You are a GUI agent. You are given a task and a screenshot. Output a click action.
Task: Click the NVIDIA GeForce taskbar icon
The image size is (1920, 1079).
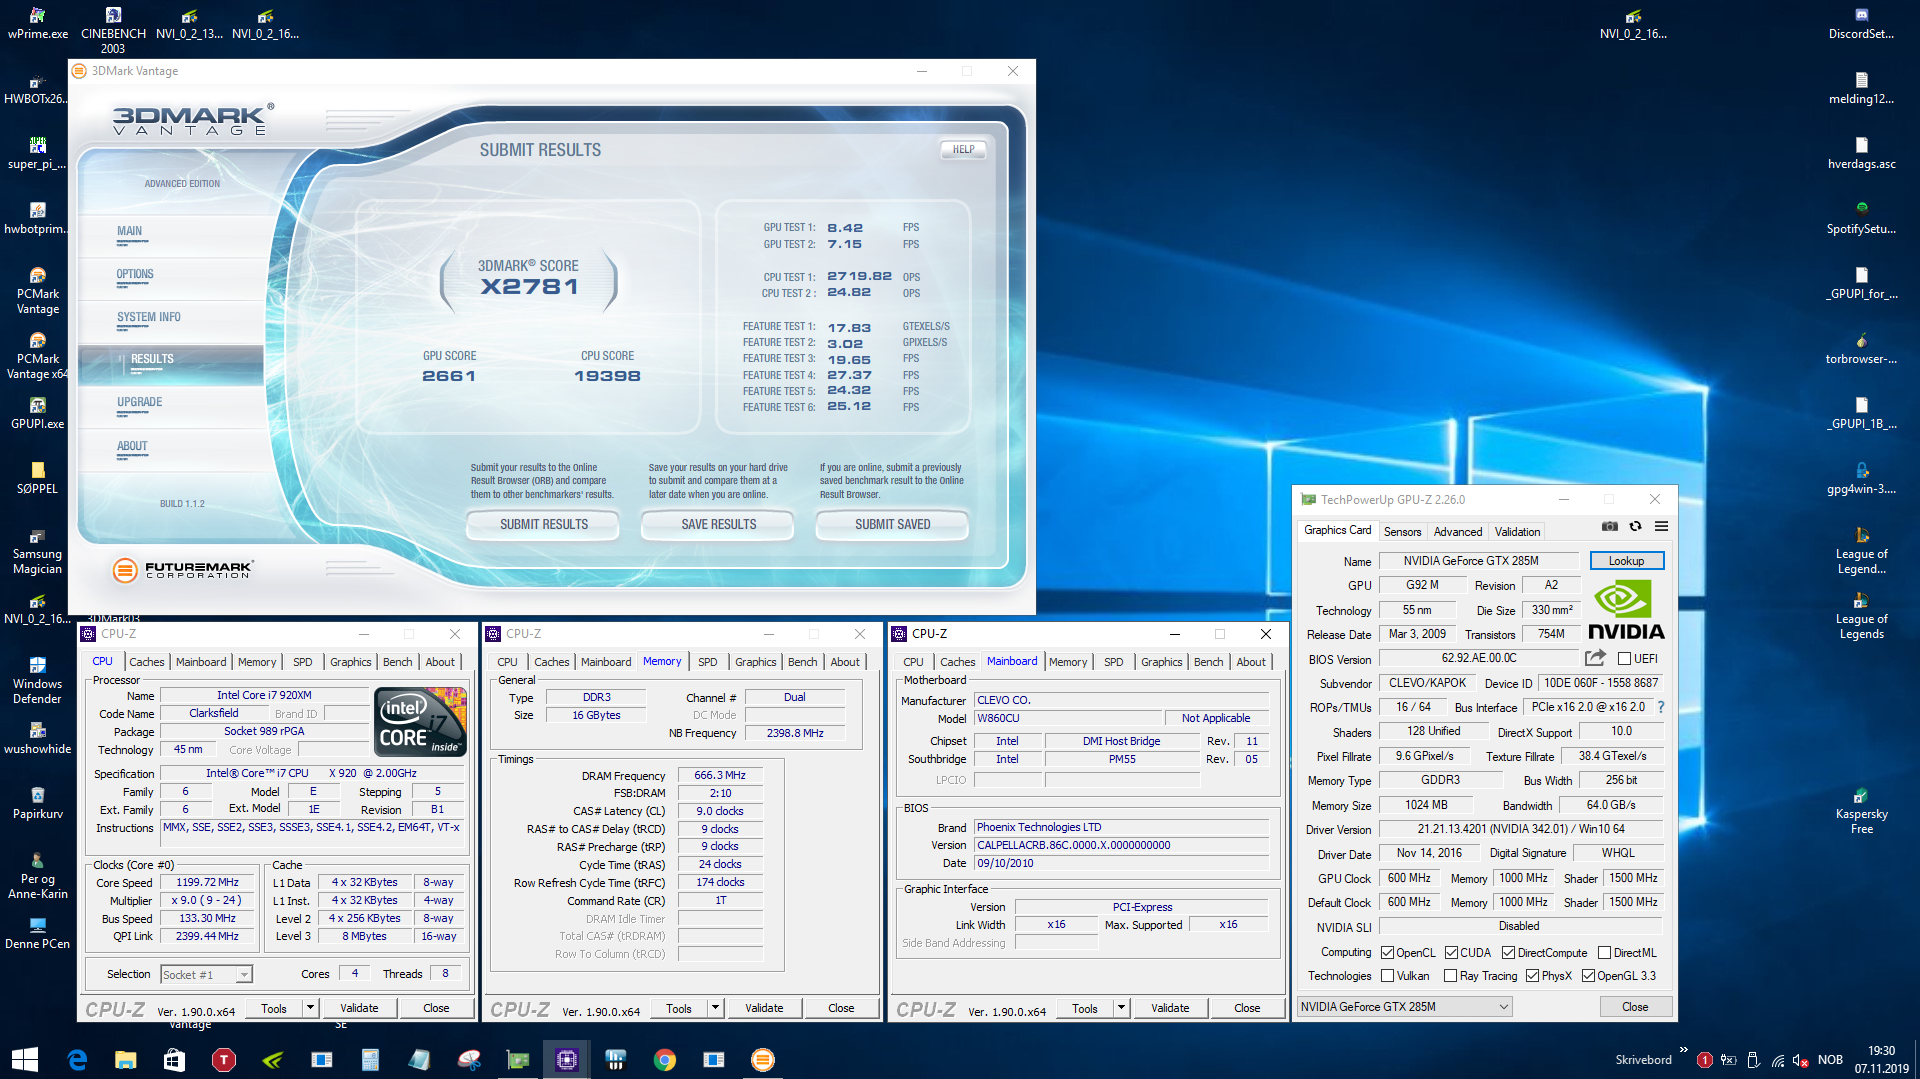(272, 1059)
